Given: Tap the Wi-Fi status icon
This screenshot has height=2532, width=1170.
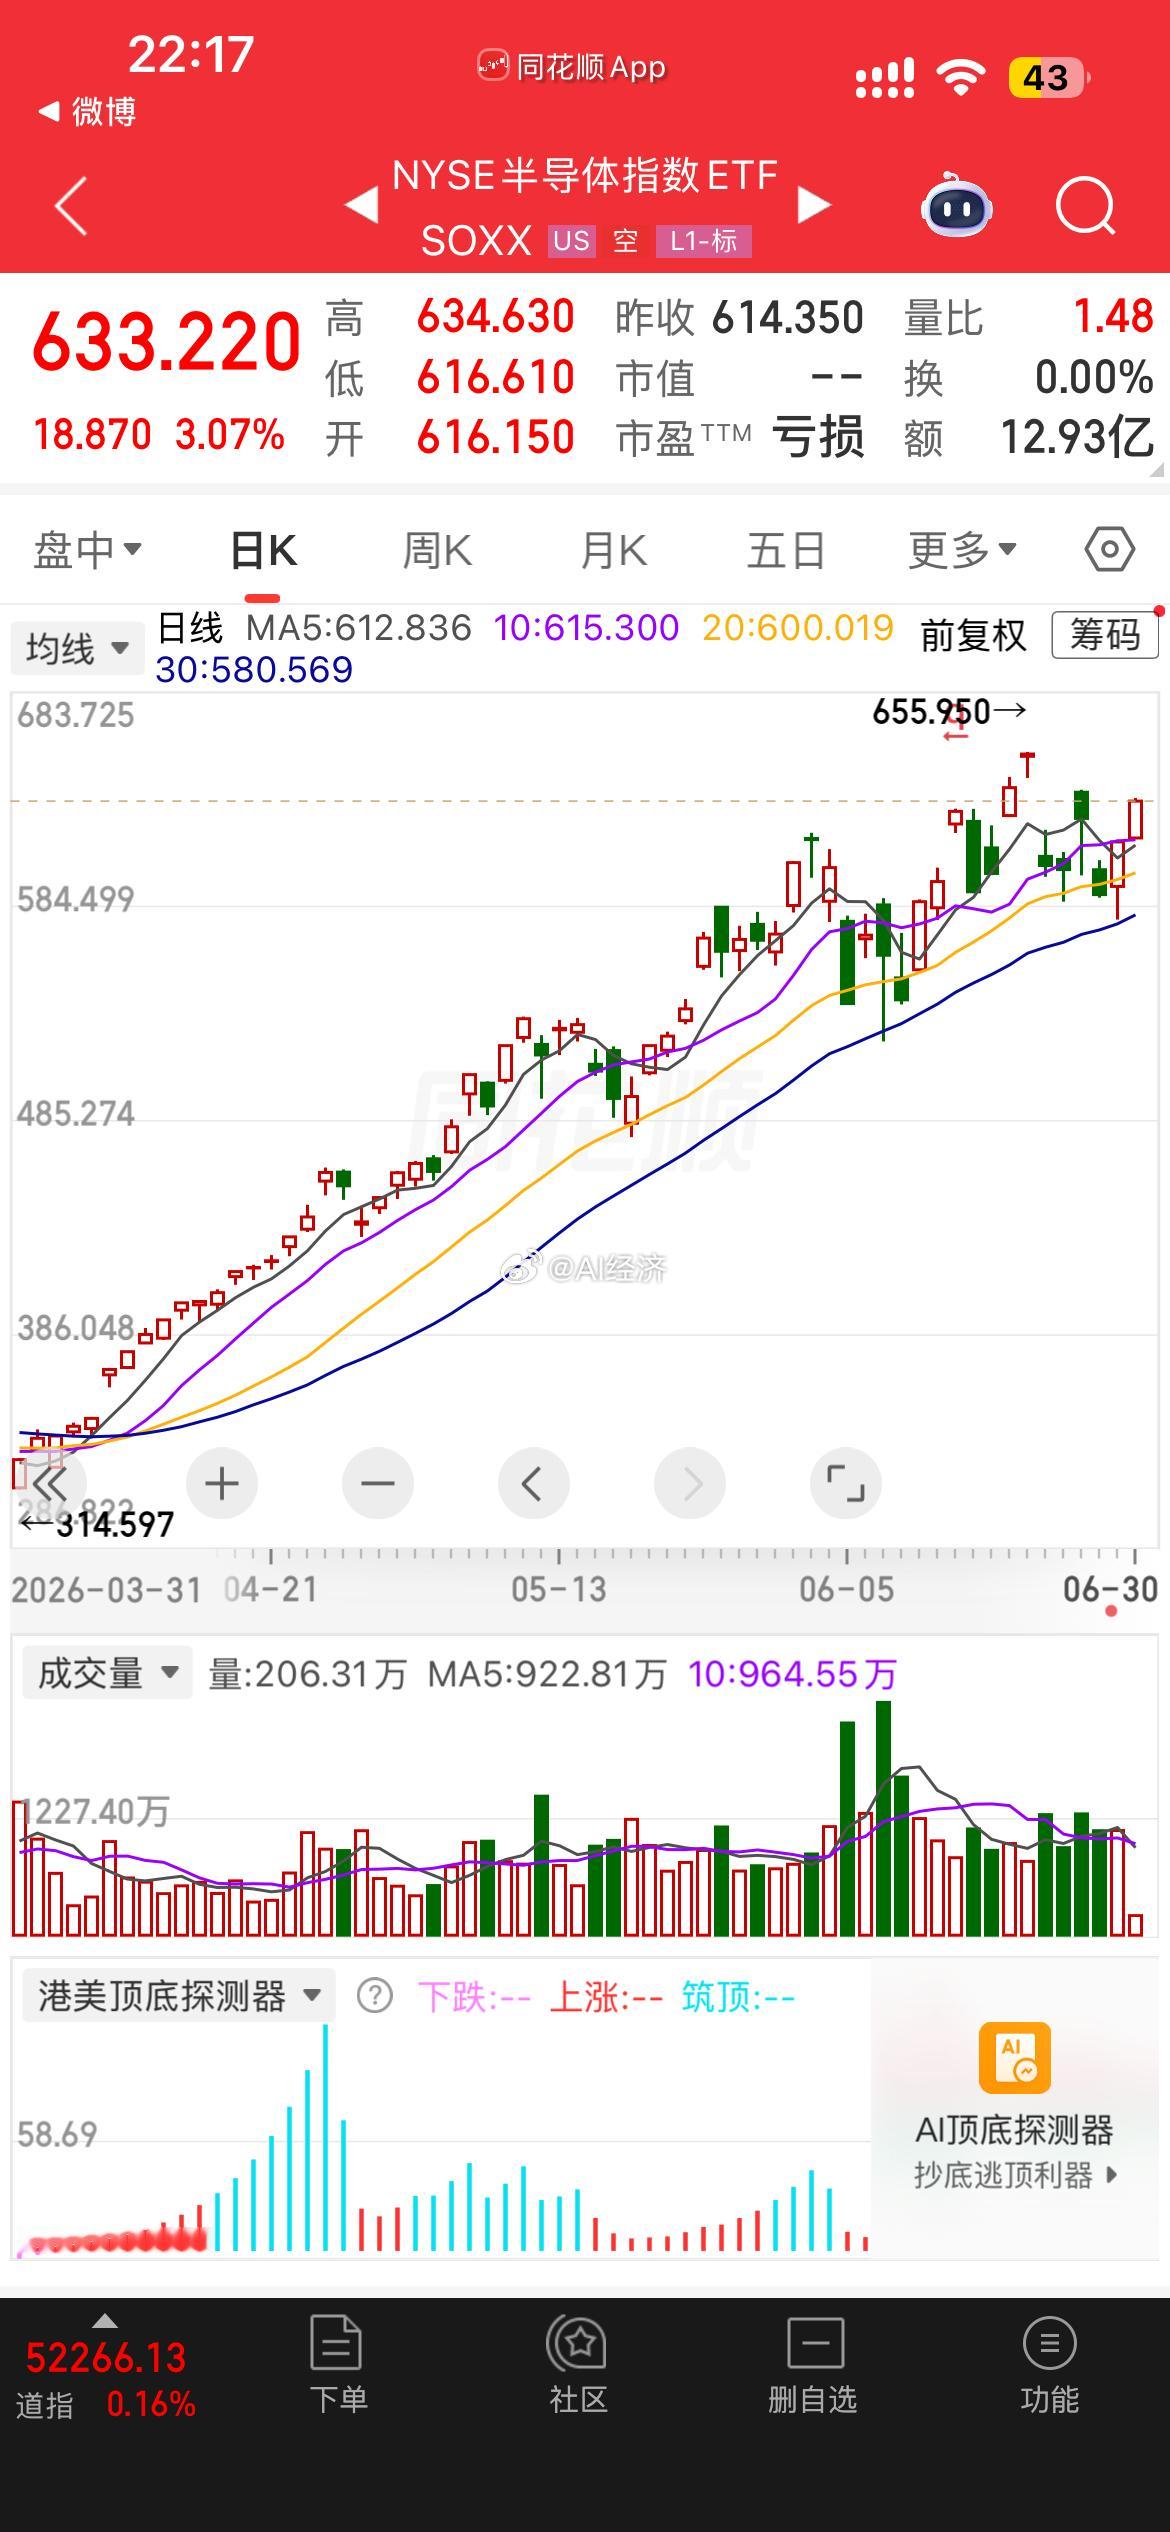Looking at the screenshot, I should pyautogui.click(x=960, y=77).
